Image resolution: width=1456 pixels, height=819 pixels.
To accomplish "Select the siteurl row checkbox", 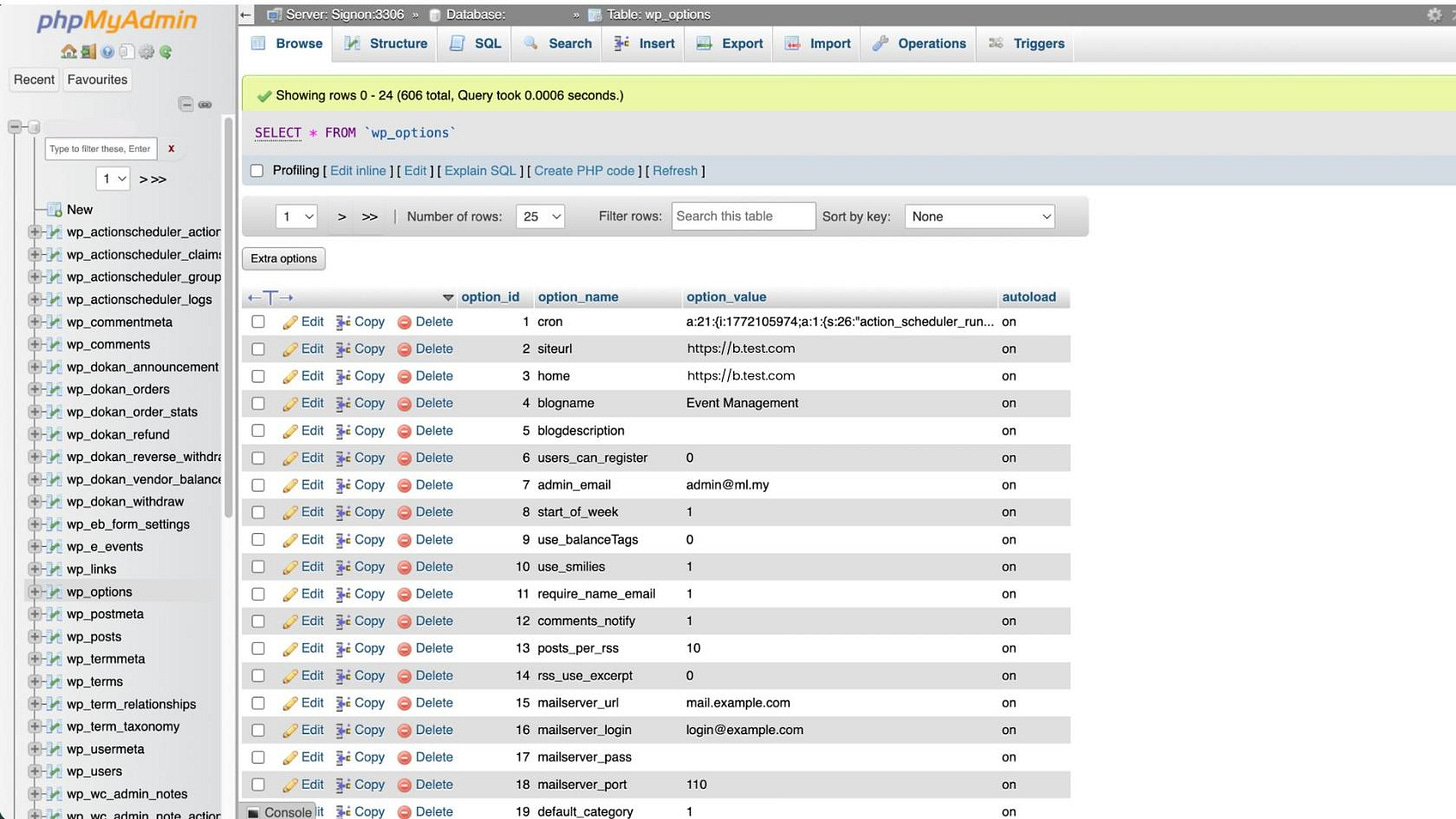I will [258, 349].
